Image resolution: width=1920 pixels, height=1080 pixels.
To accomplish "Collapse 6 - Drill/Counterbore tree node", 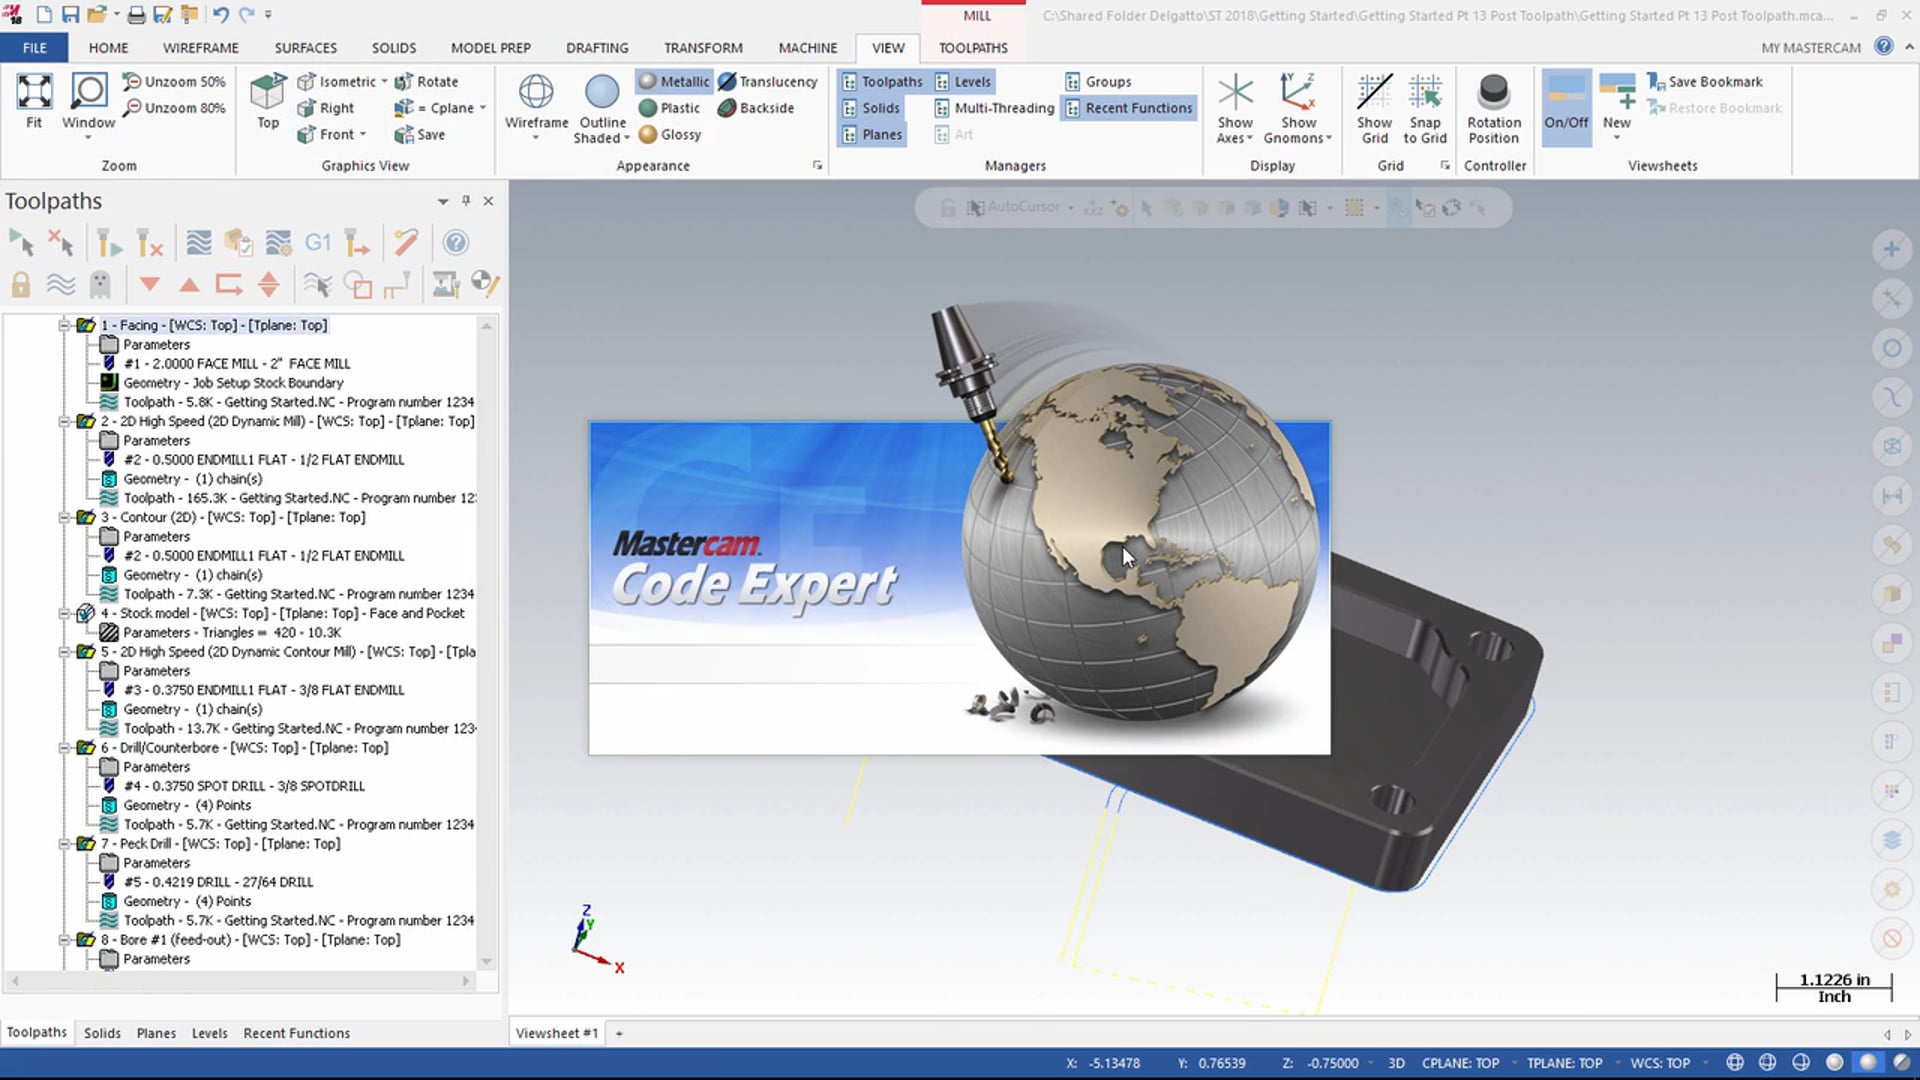I will pyautogui.click(x=64, y=747).
